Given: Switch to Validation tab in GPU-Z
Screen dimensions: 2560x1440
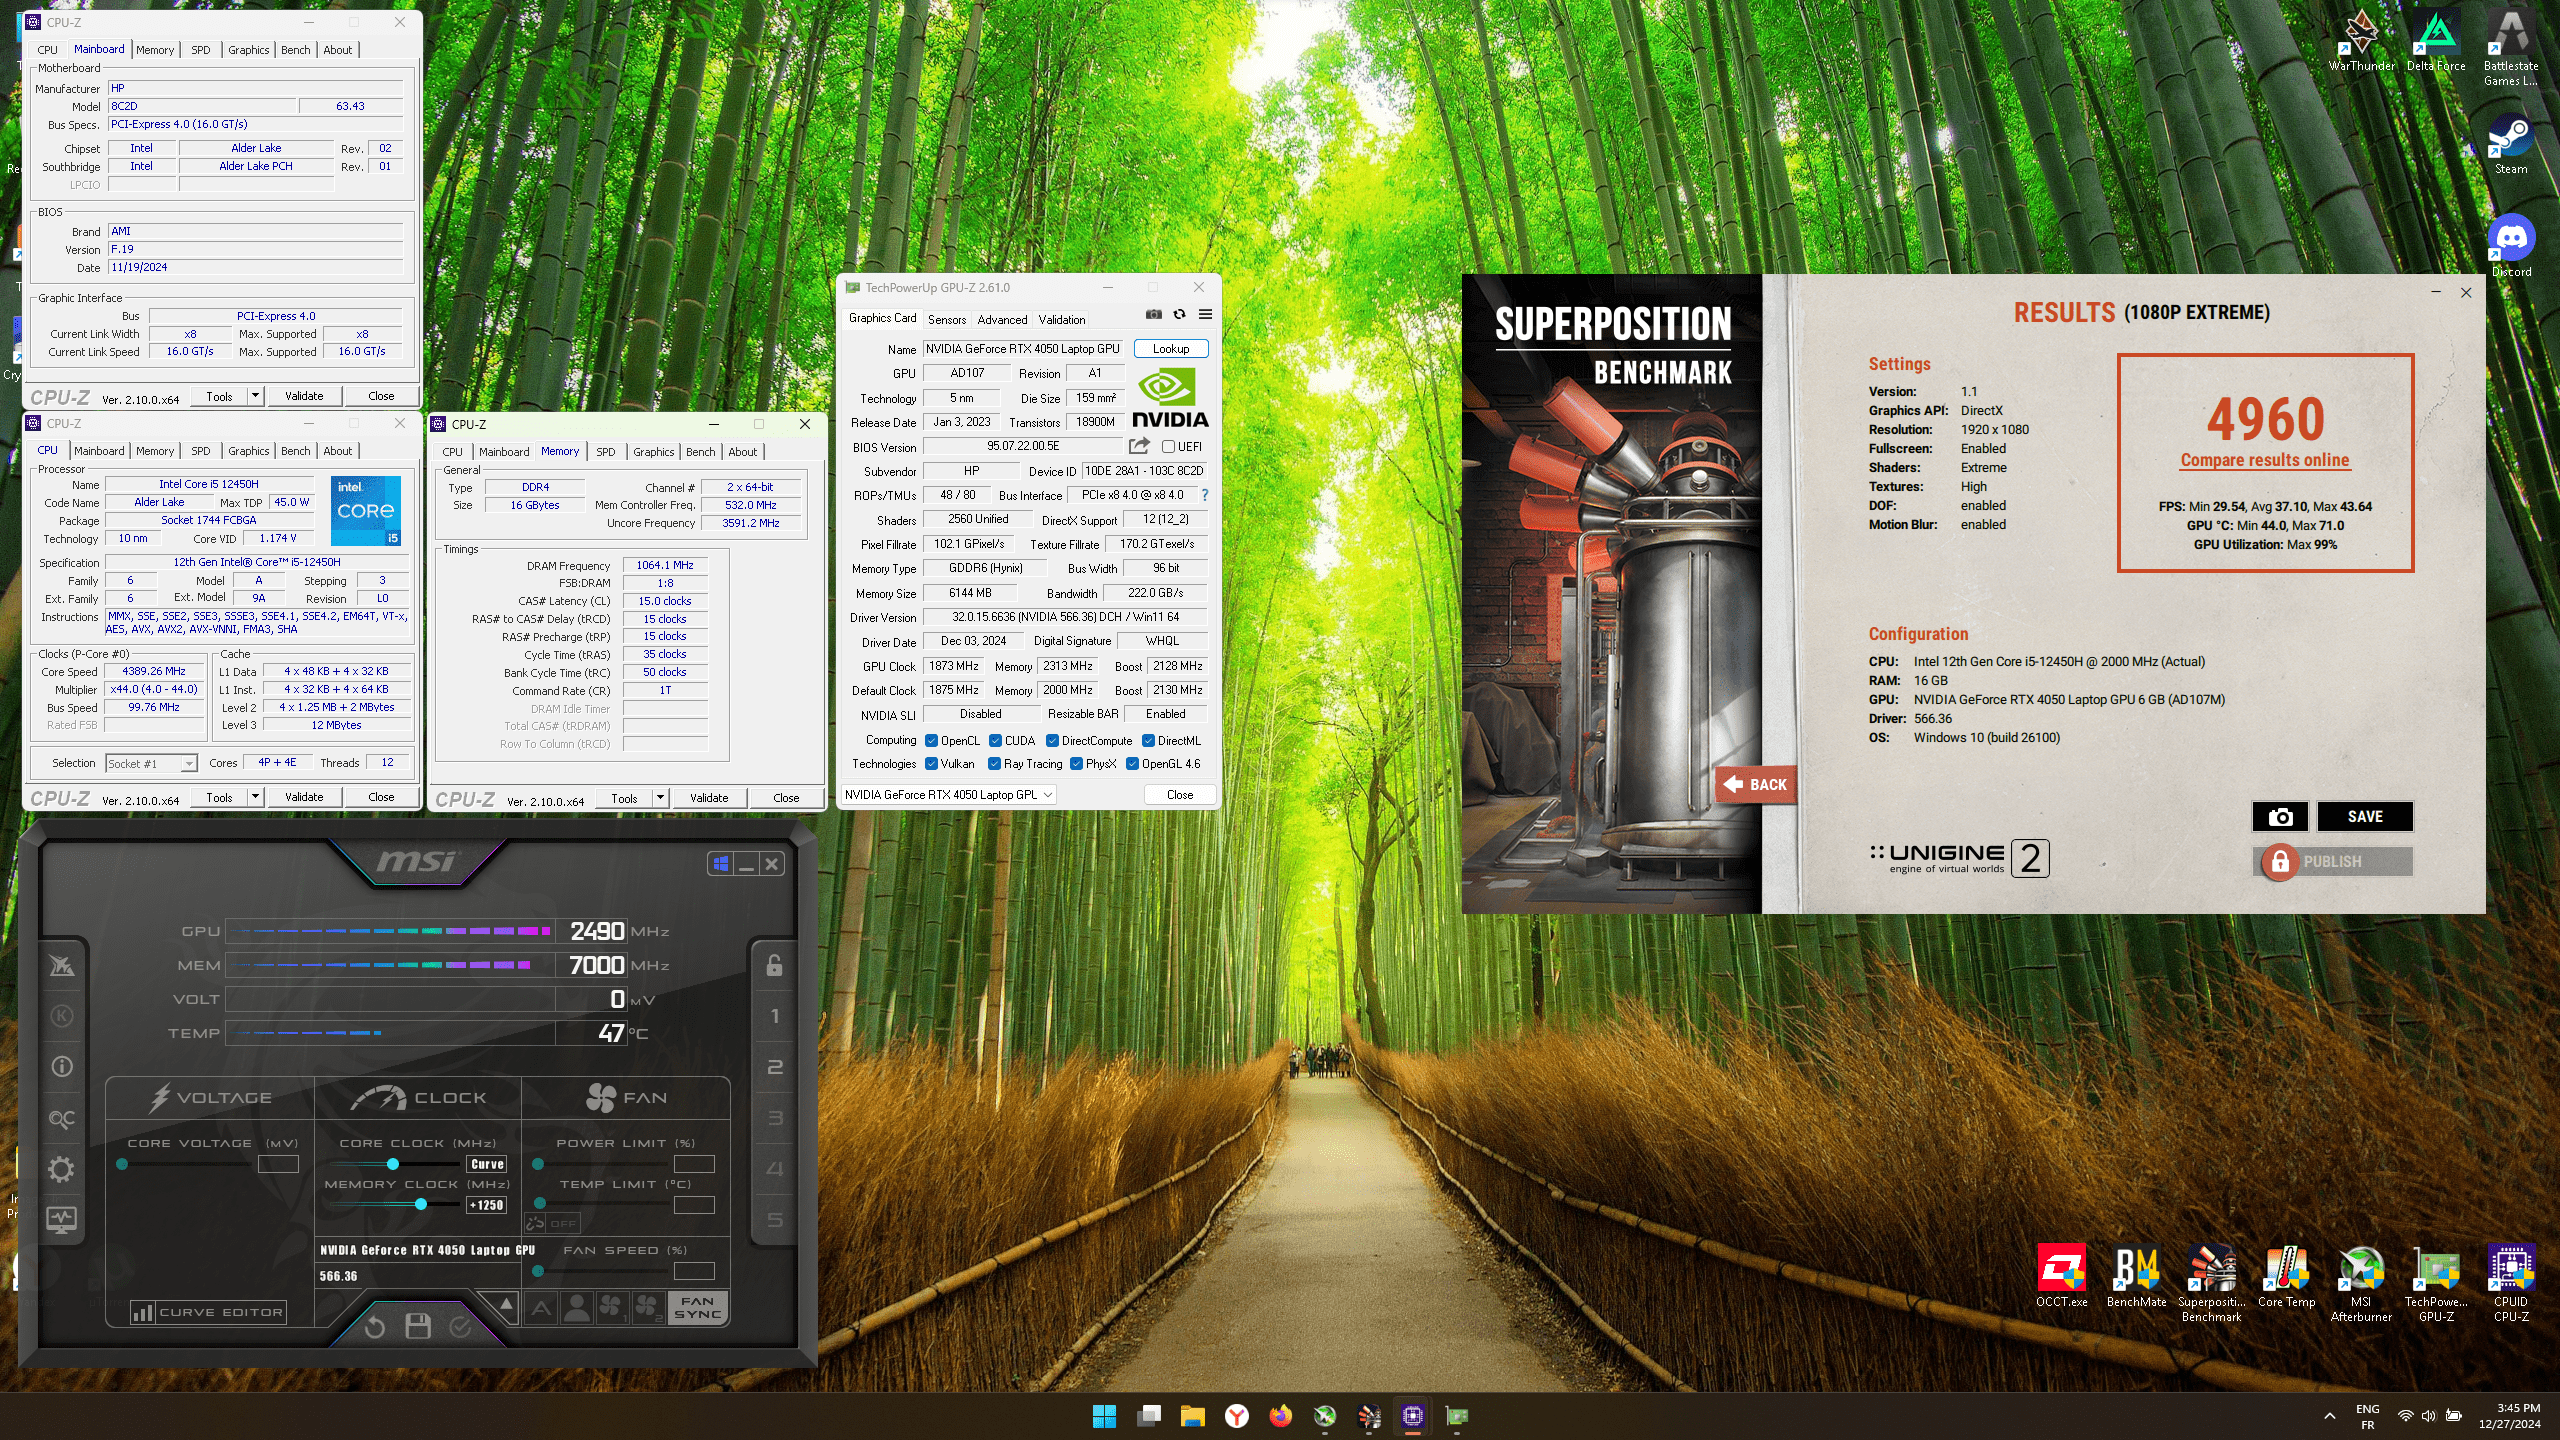Looking at the screenshot, I should point(1061,320).
